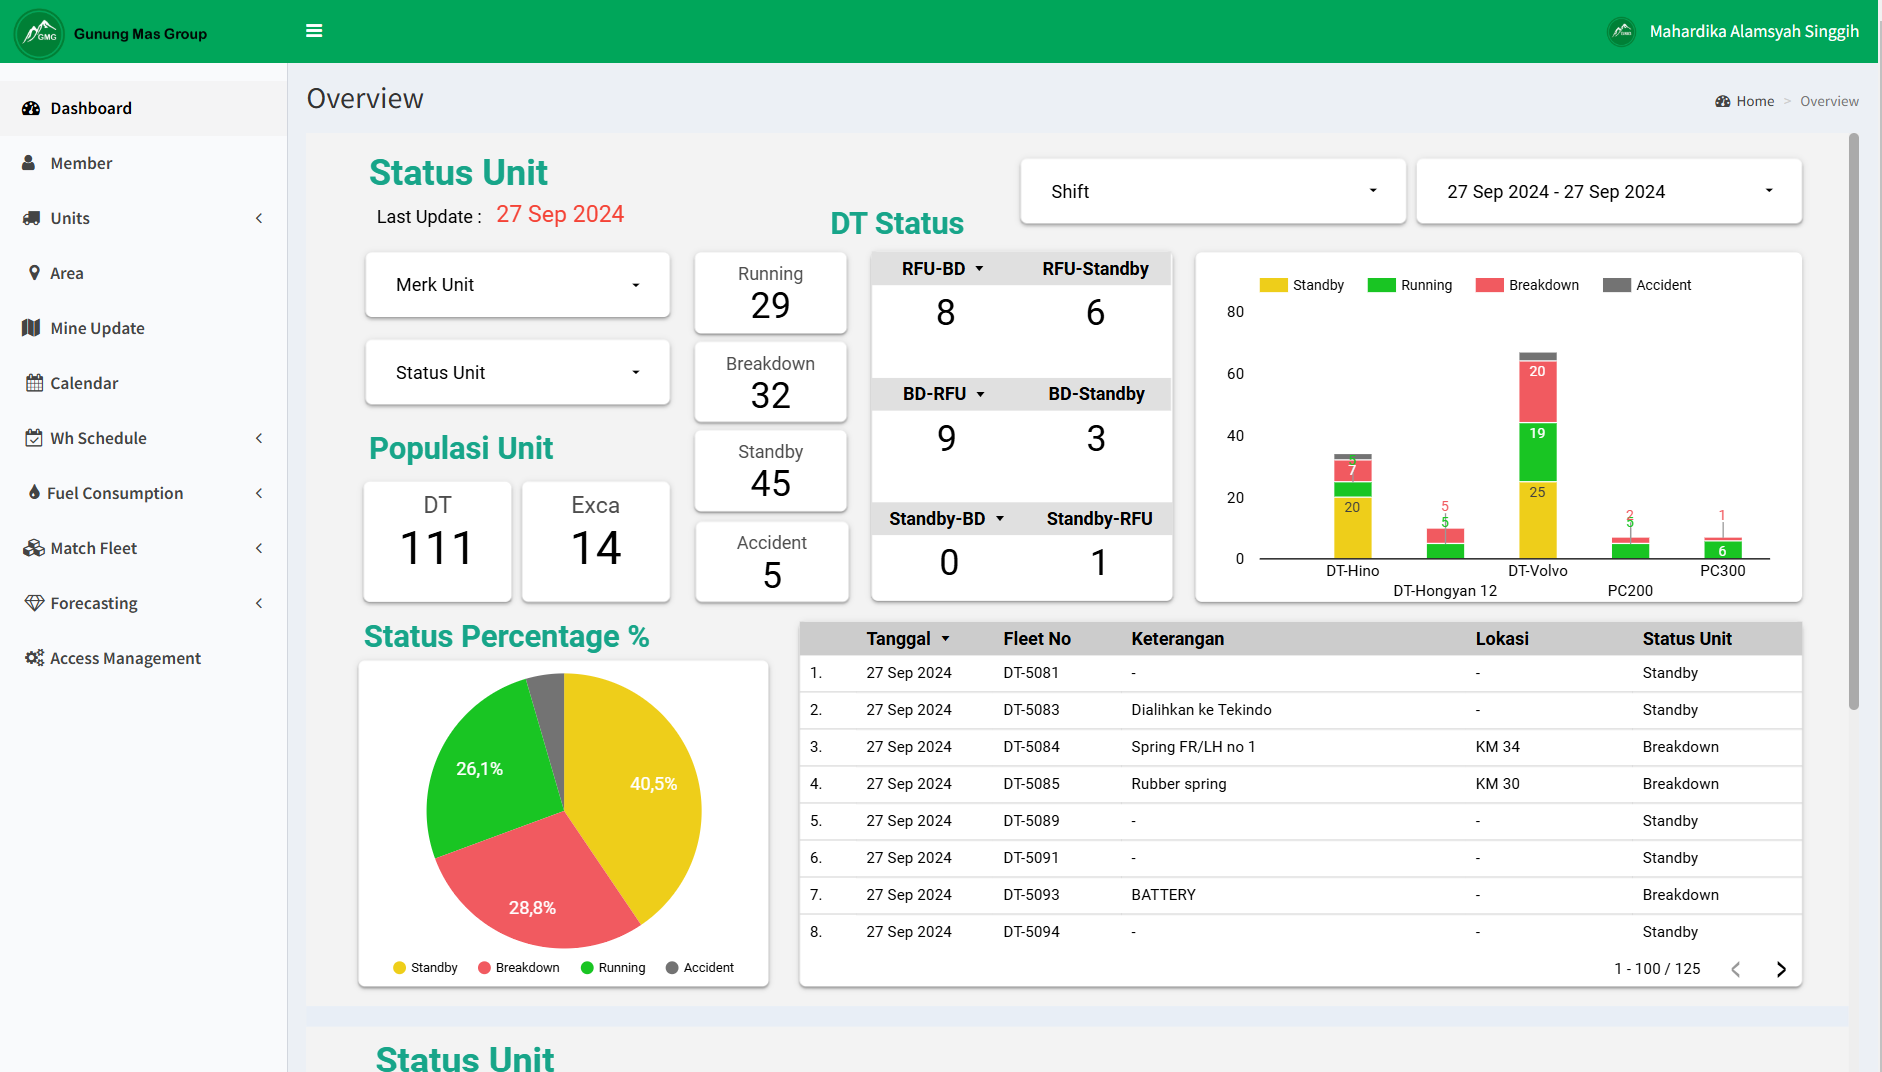Open the Forecasting menu item

pos(94,603)
